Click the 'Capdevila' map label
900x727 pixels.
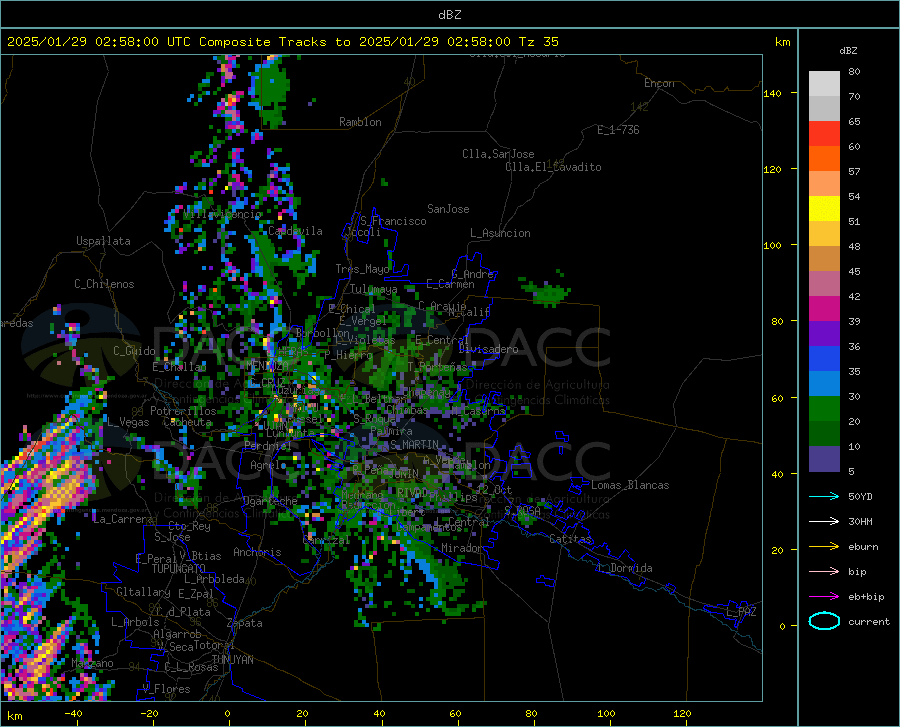click(x=295, y=231)
